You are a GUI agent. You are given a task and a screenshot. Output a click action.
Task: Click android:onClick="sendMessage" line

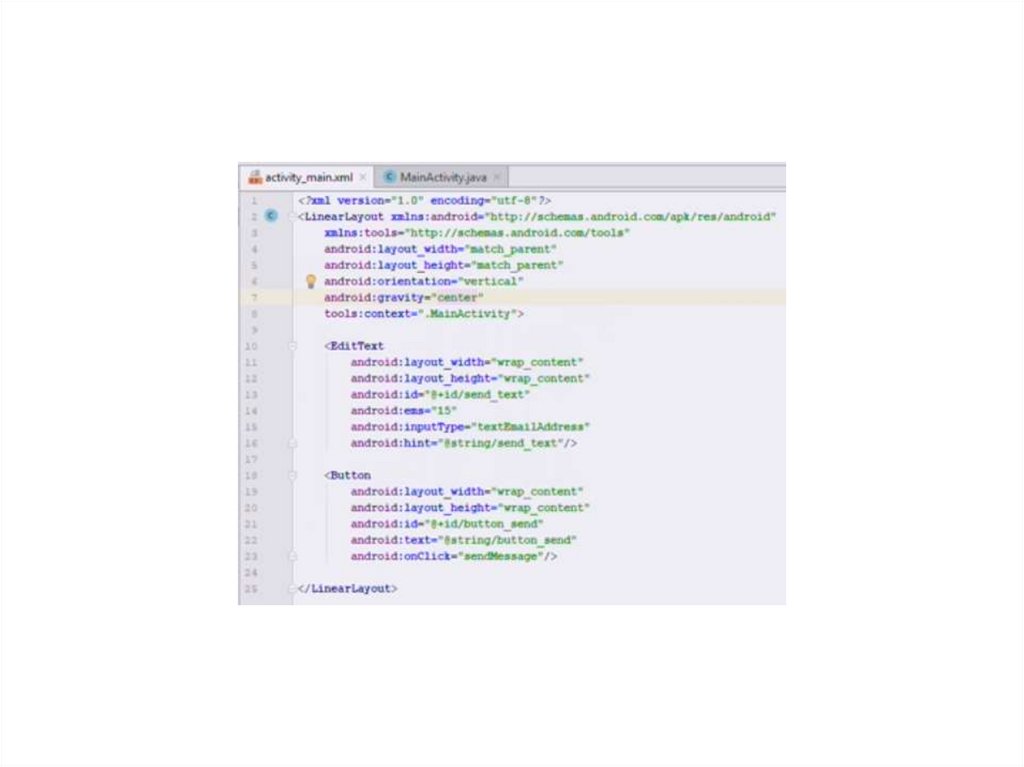pyautogui.click(x=454, y=557)
